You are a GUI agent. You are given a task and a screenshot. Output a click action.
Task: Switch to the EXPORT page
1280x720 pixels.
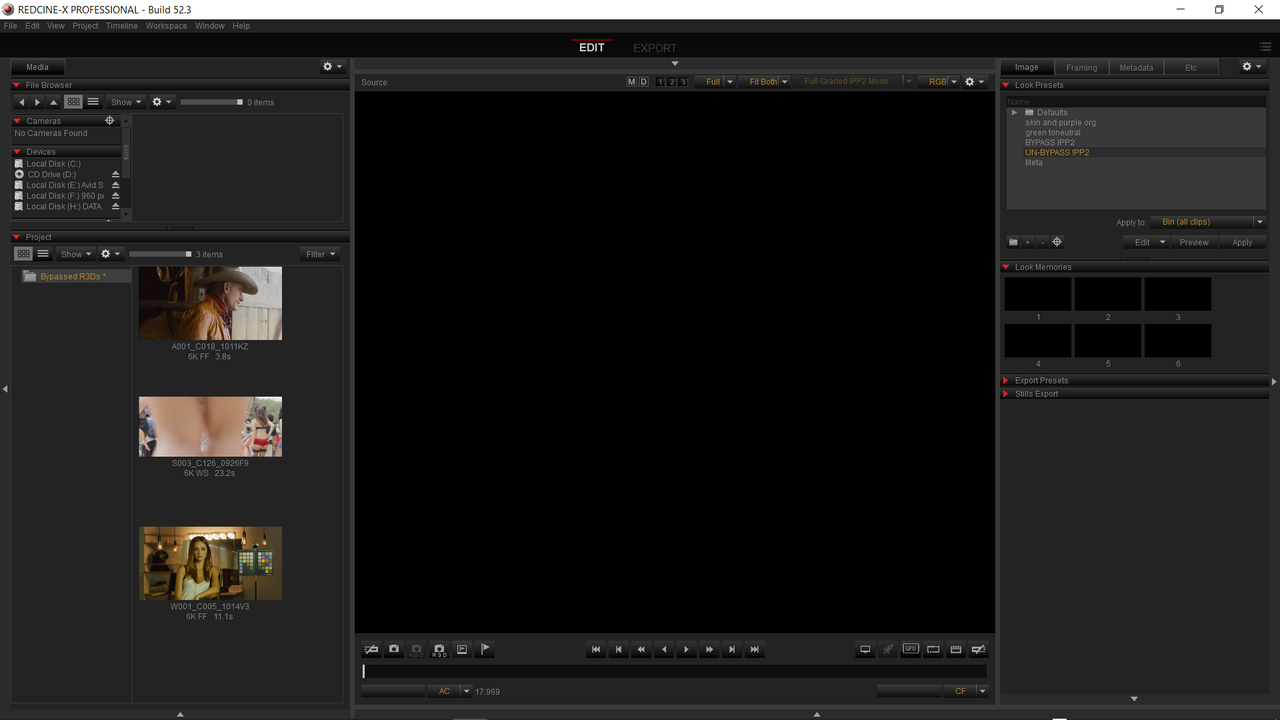(x=655, y=48)
